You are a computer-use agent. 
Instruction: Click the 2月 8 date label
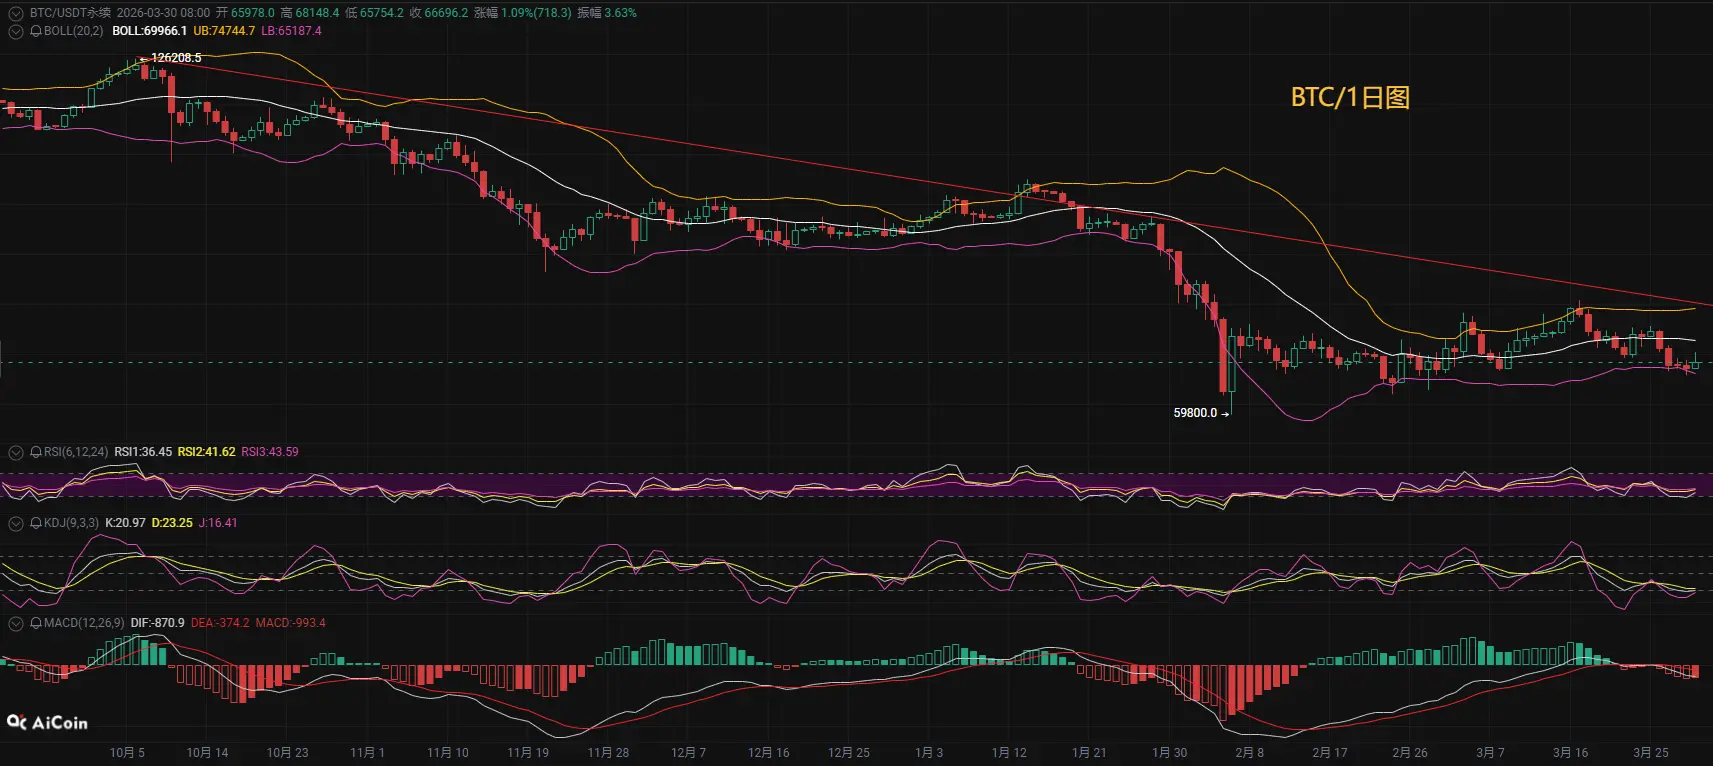pyautogui.click(x=1249, y=753)
